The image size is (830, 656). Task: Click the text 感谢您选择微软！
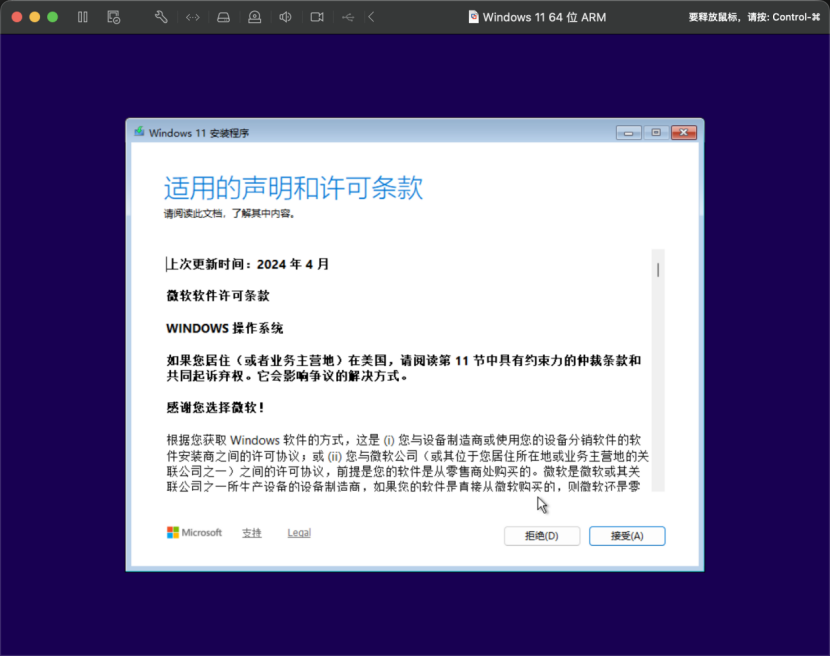pyautogui.click(x=215, y=408)
